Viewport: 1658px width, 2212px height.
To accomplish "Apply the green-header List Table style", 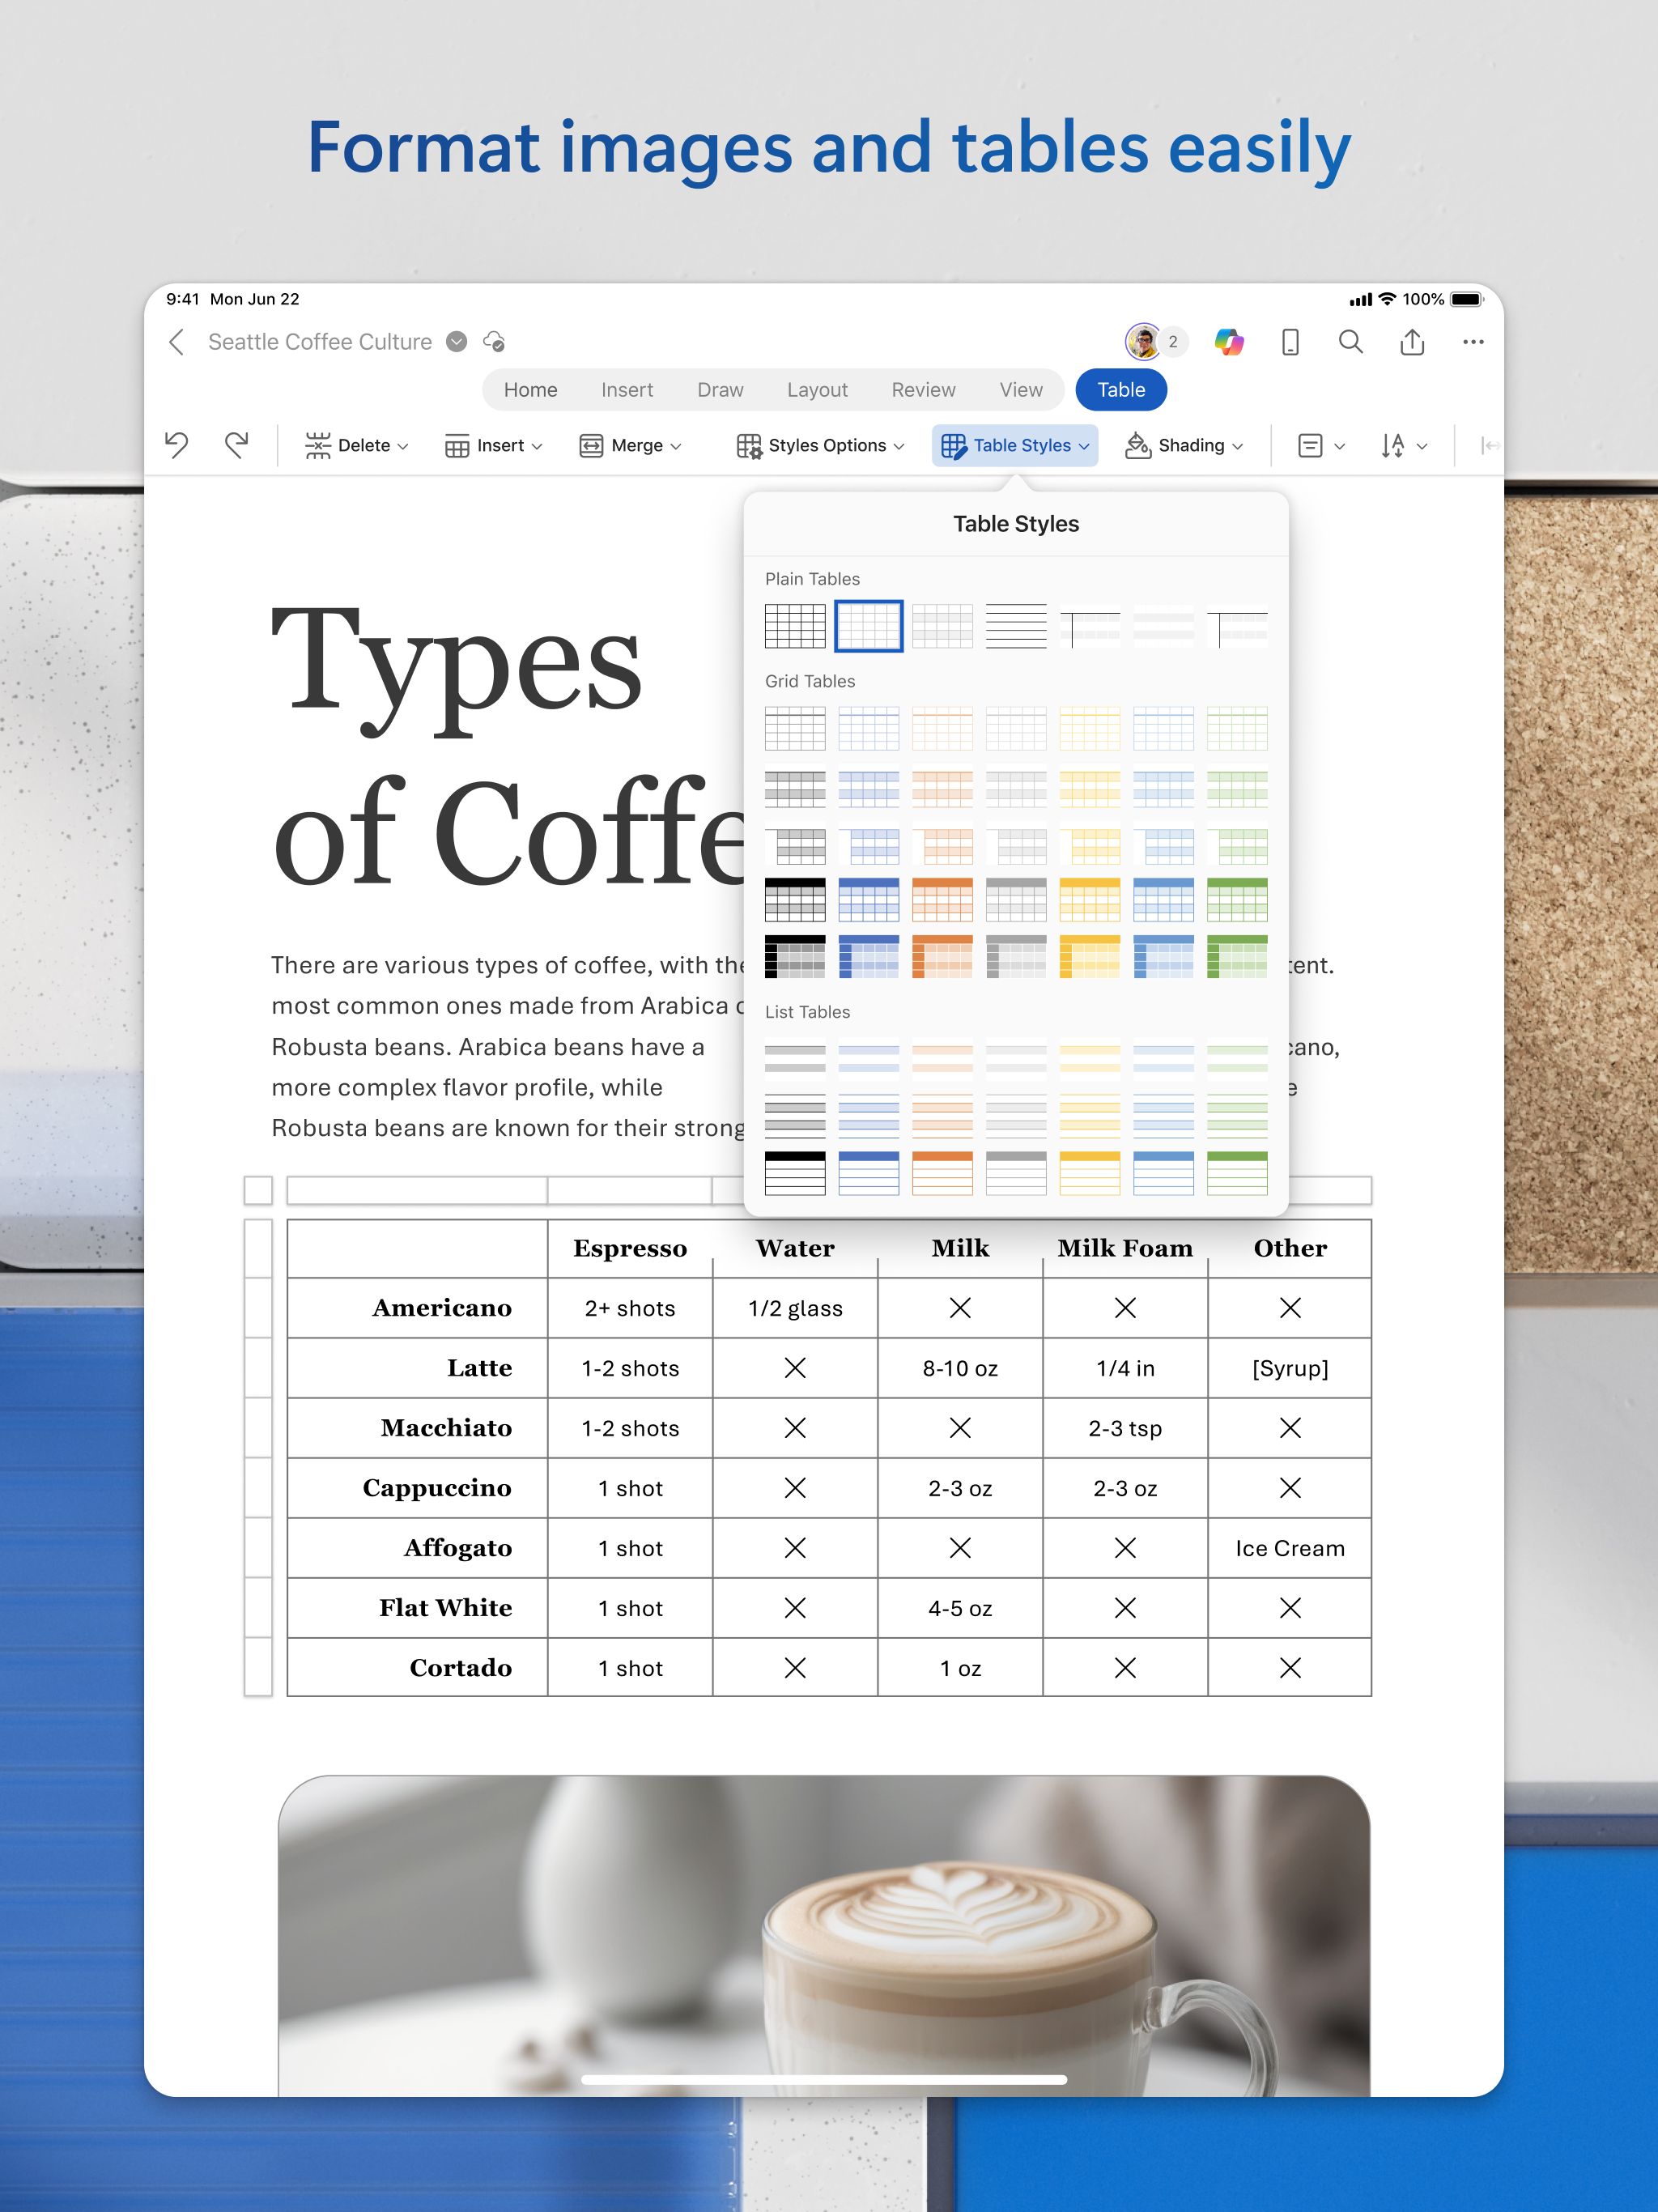I will pos(1237,1173).
